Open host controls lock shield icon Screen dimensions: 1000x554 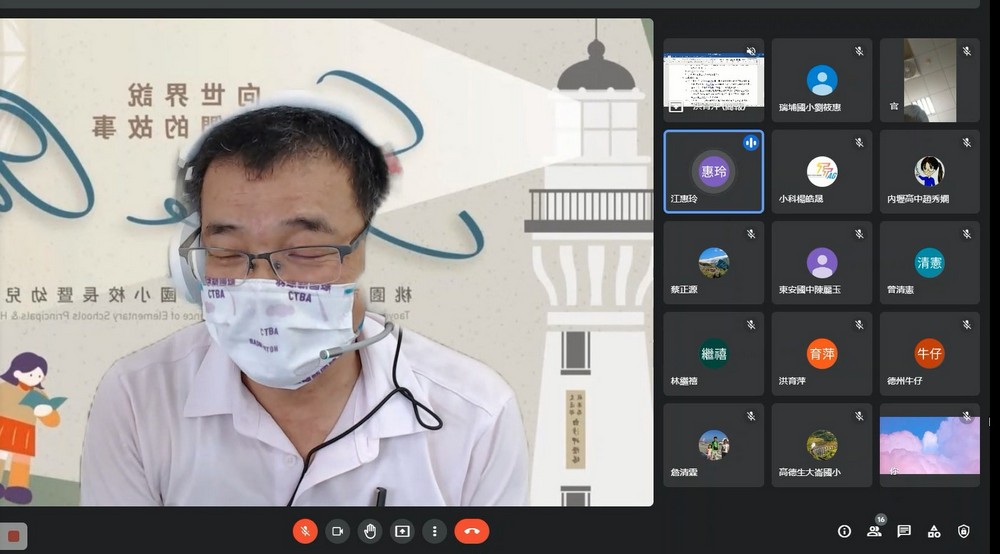964,531
